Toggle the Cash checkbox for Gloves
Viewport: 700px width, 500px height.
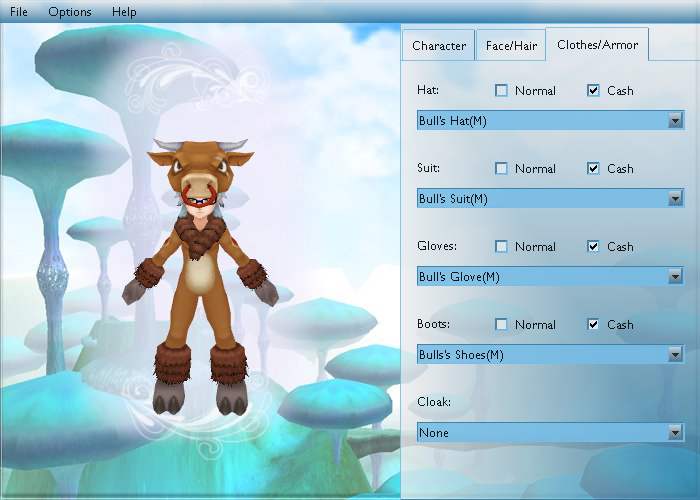point(593,246)
